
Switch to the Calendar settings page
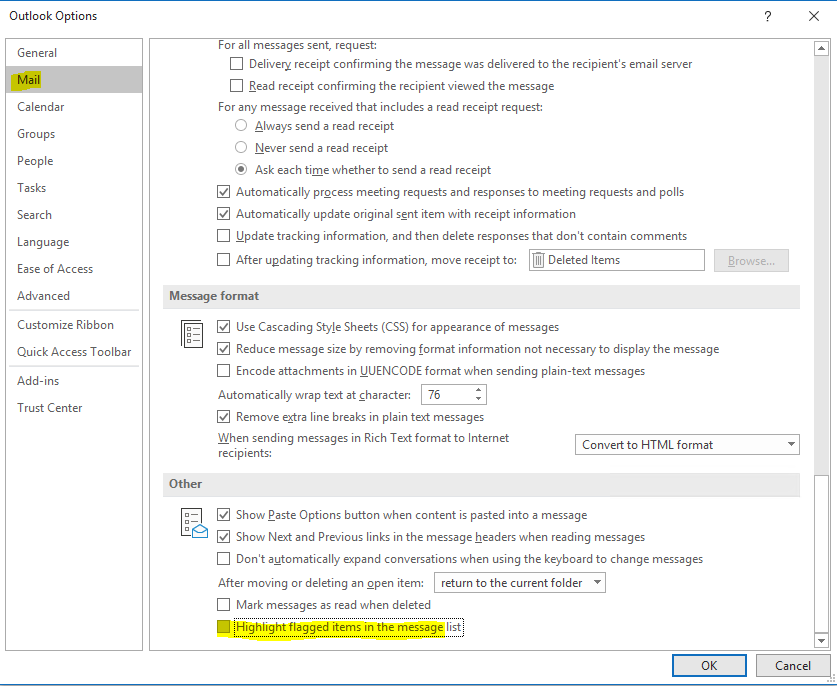coord(41,106)
